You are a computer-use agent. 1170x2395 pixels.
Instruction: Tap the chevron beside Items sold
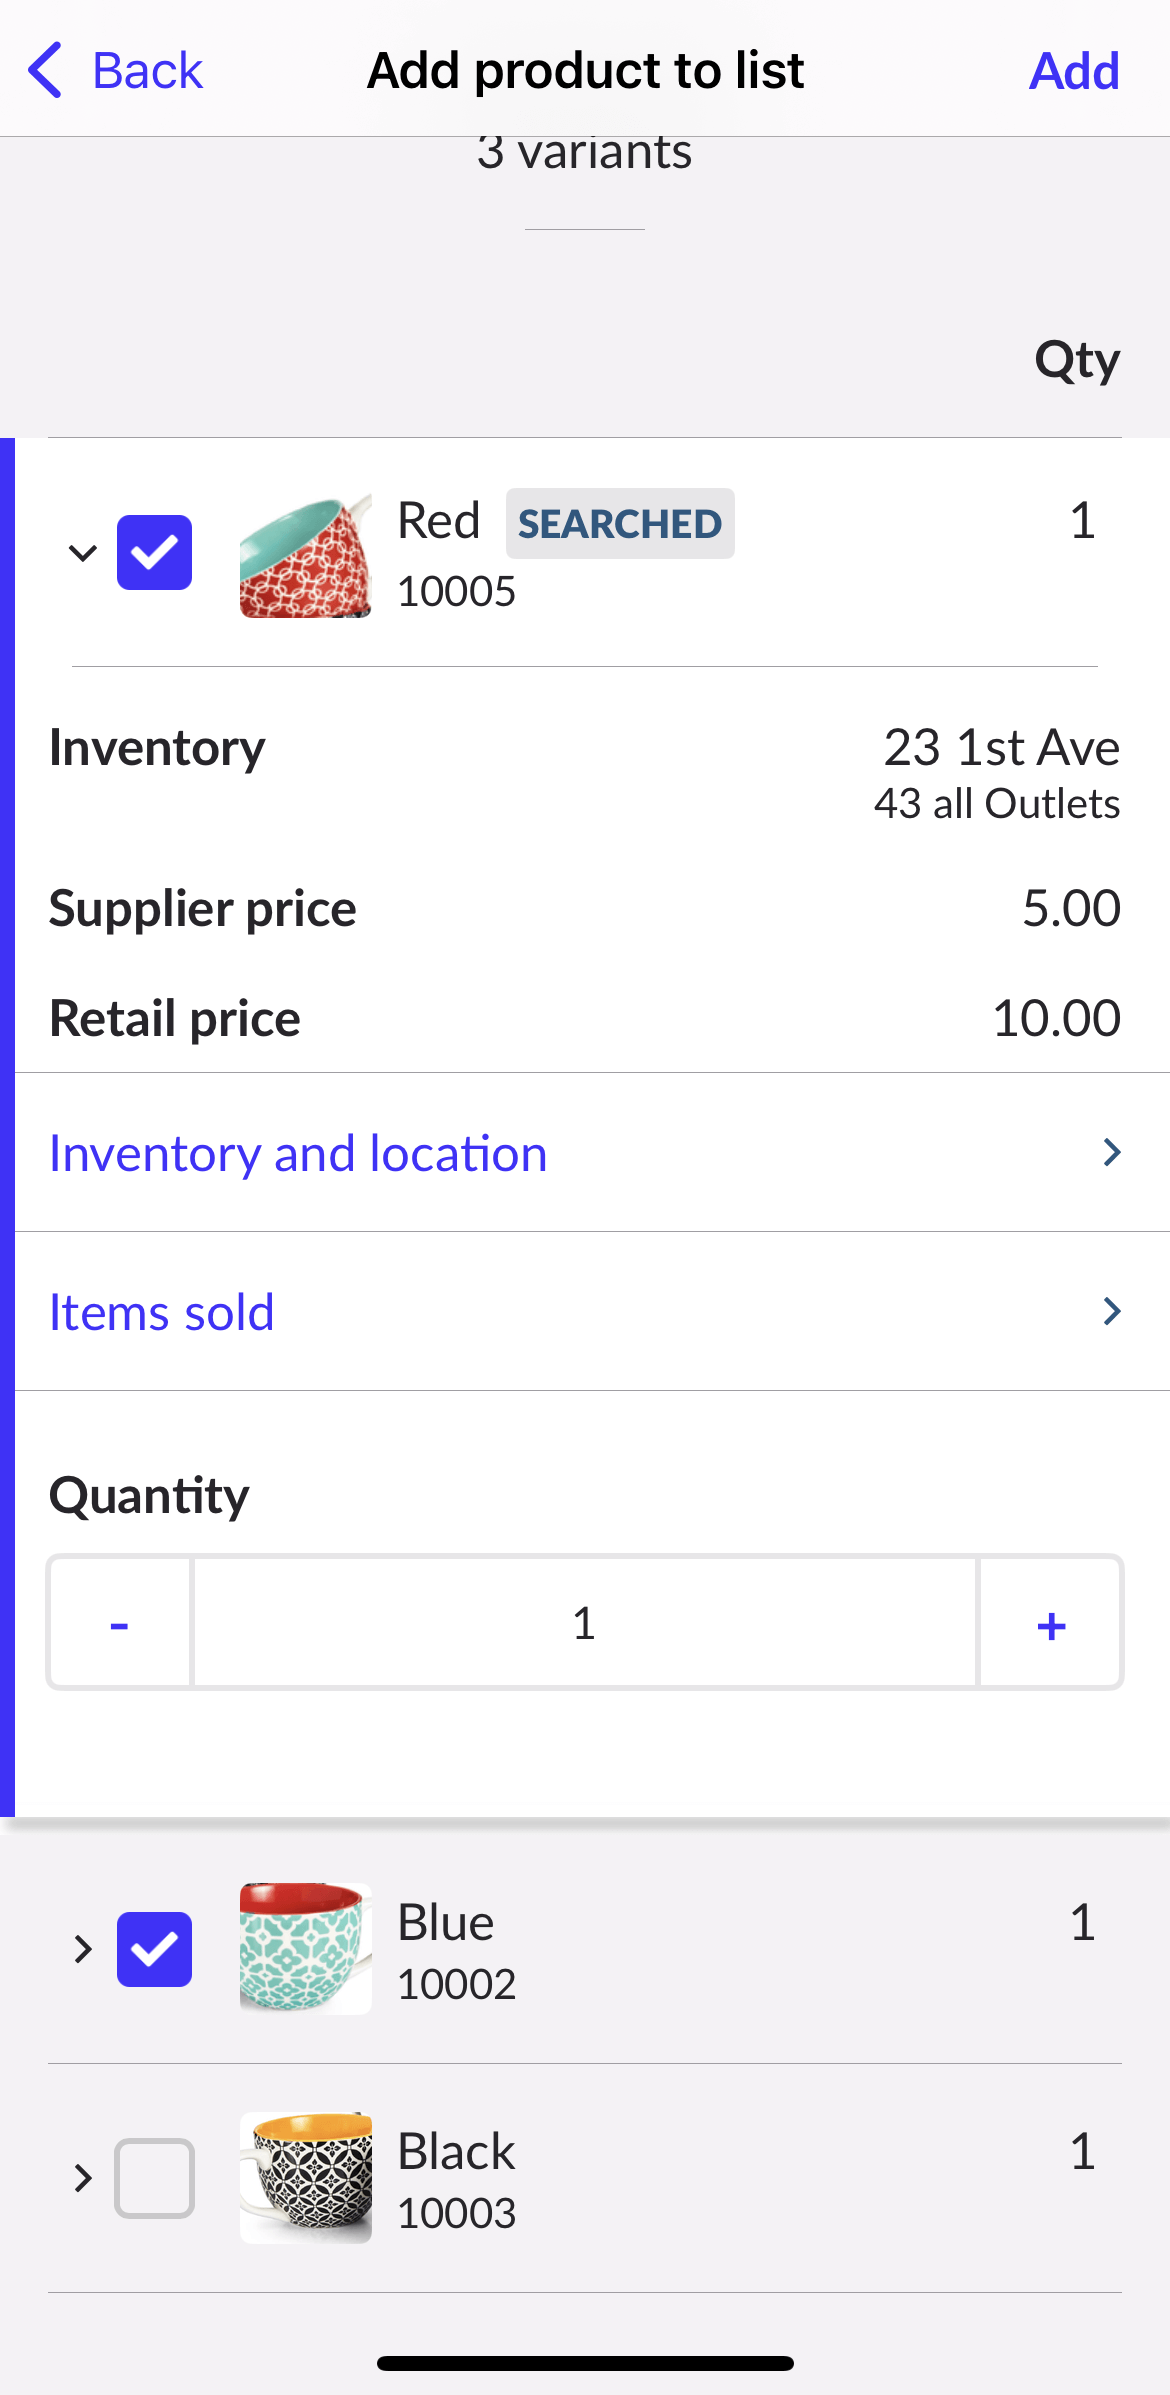1111,1312
